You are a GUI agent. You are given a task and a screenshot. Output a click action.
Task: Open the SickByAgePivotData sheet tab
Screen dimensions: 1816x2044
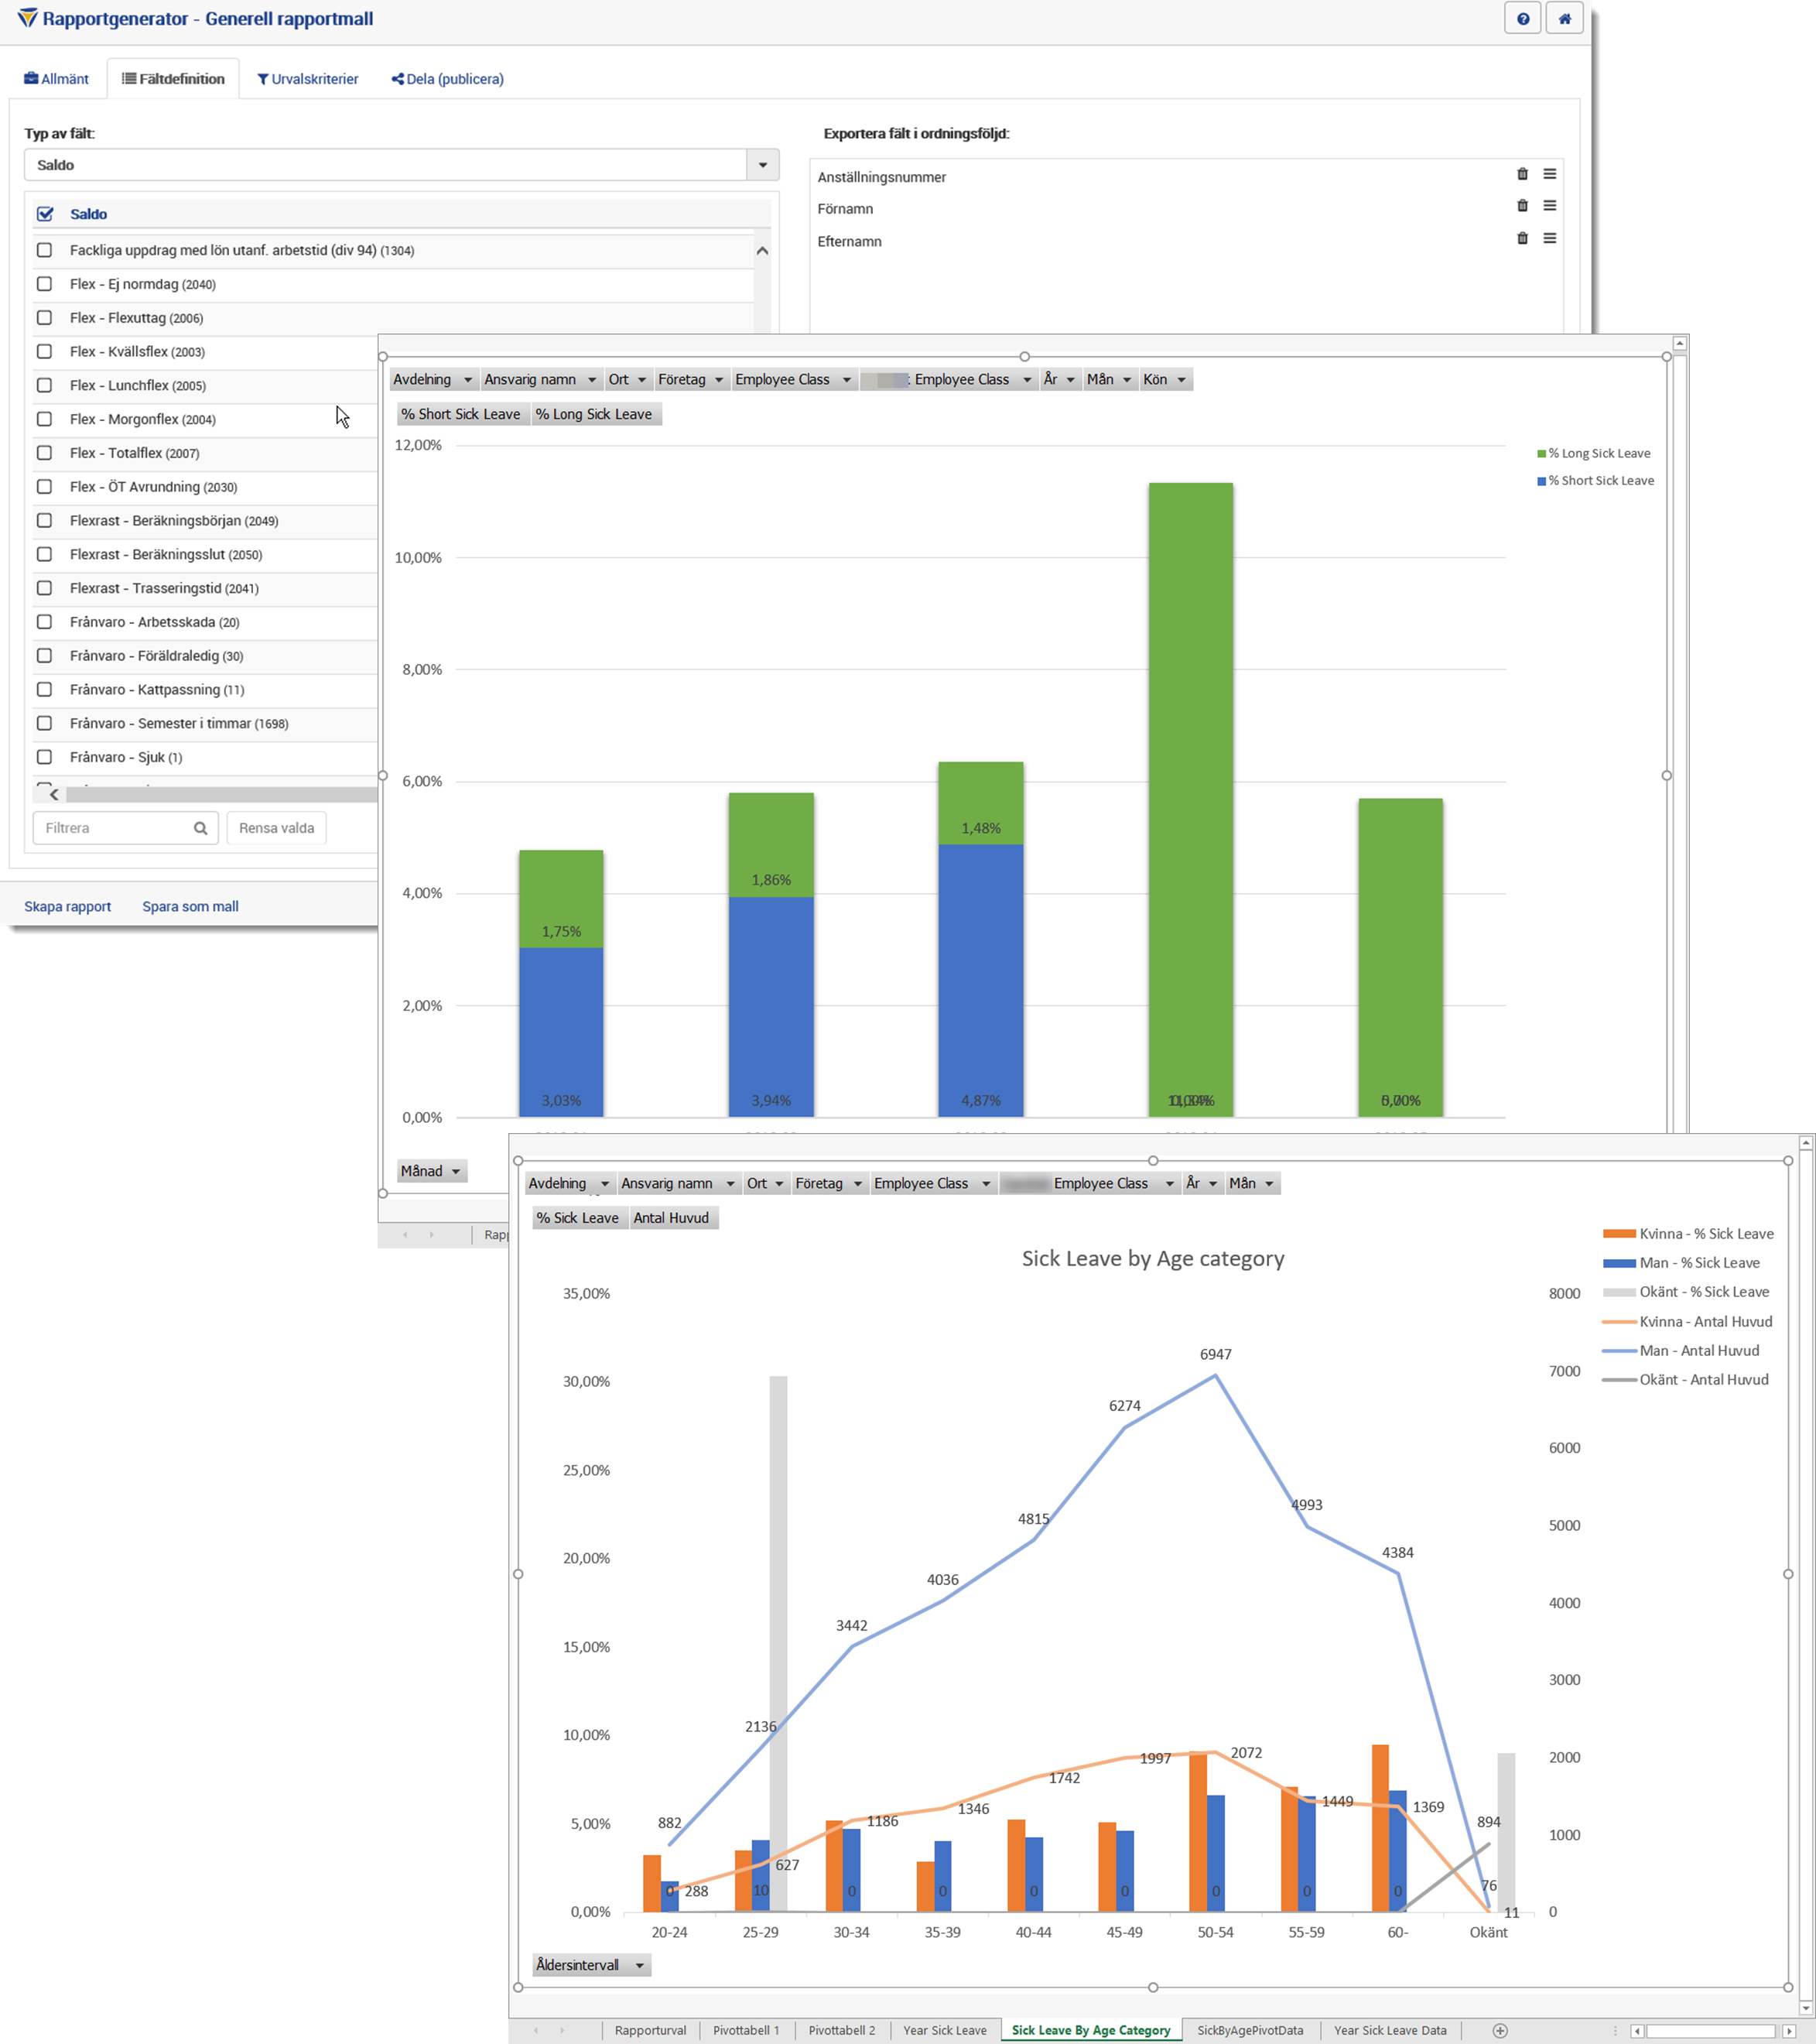[1250, 2030]
